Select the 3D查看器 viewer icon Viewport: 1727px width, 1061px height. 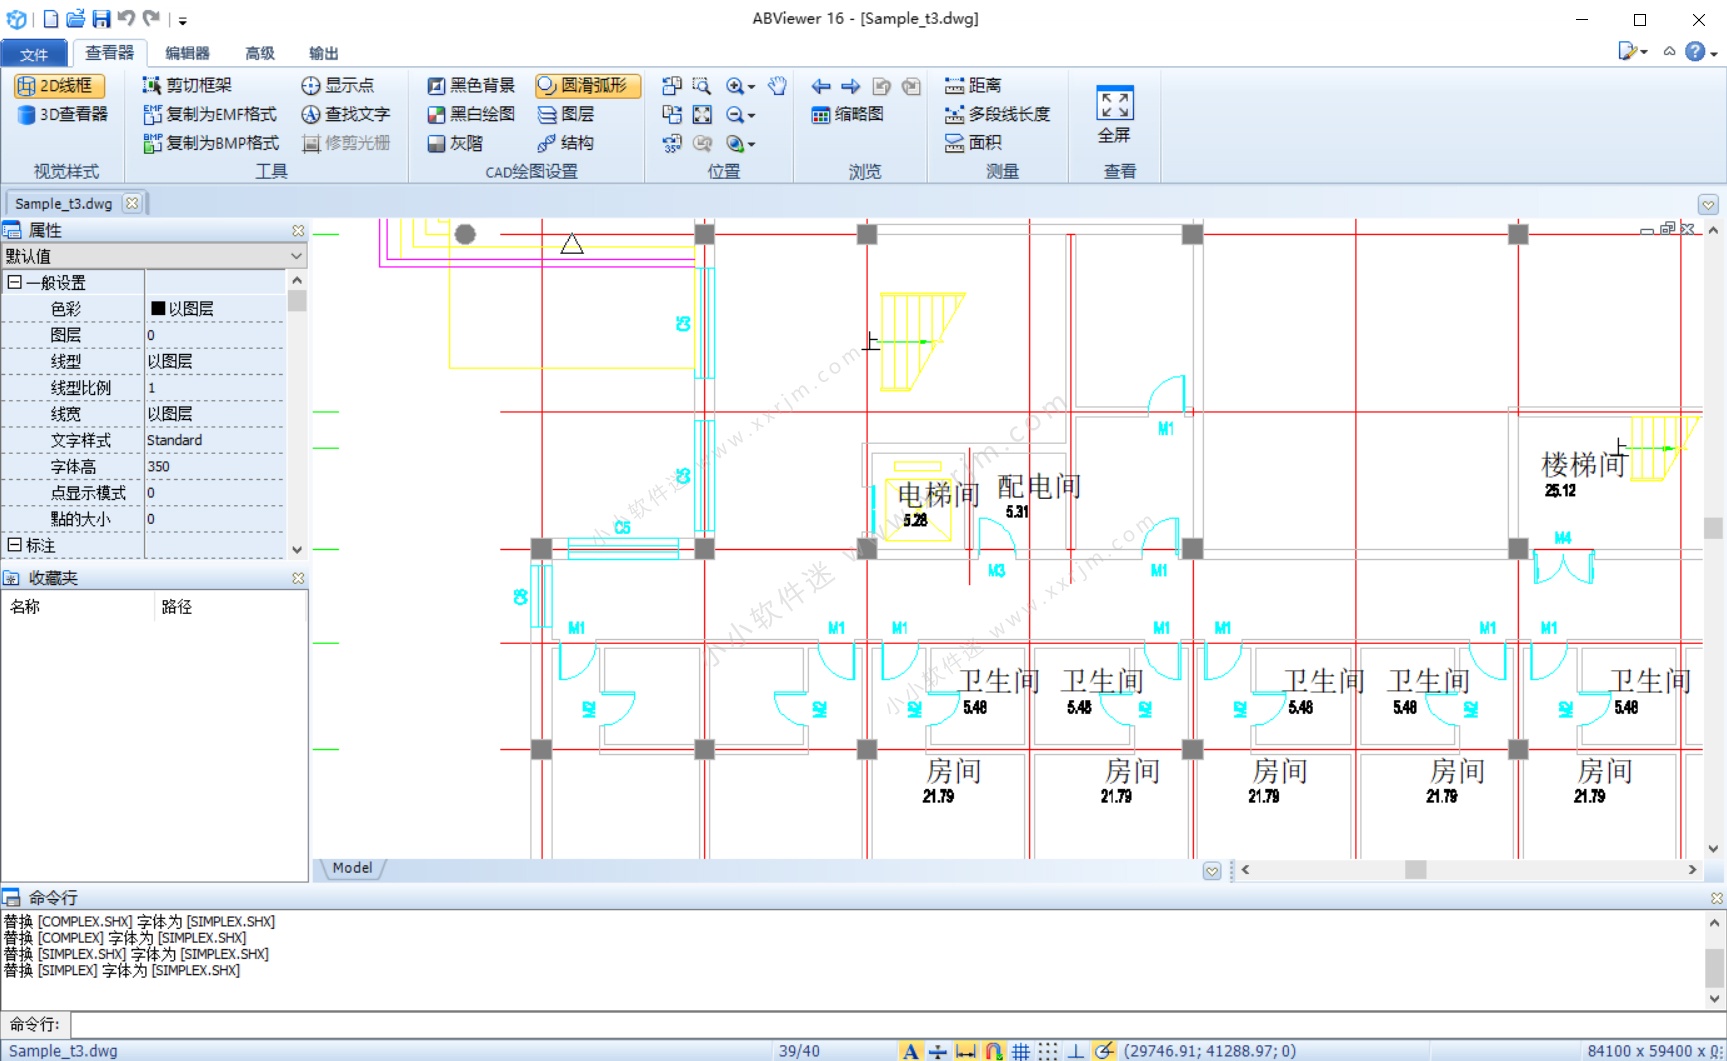pos(27,115)
